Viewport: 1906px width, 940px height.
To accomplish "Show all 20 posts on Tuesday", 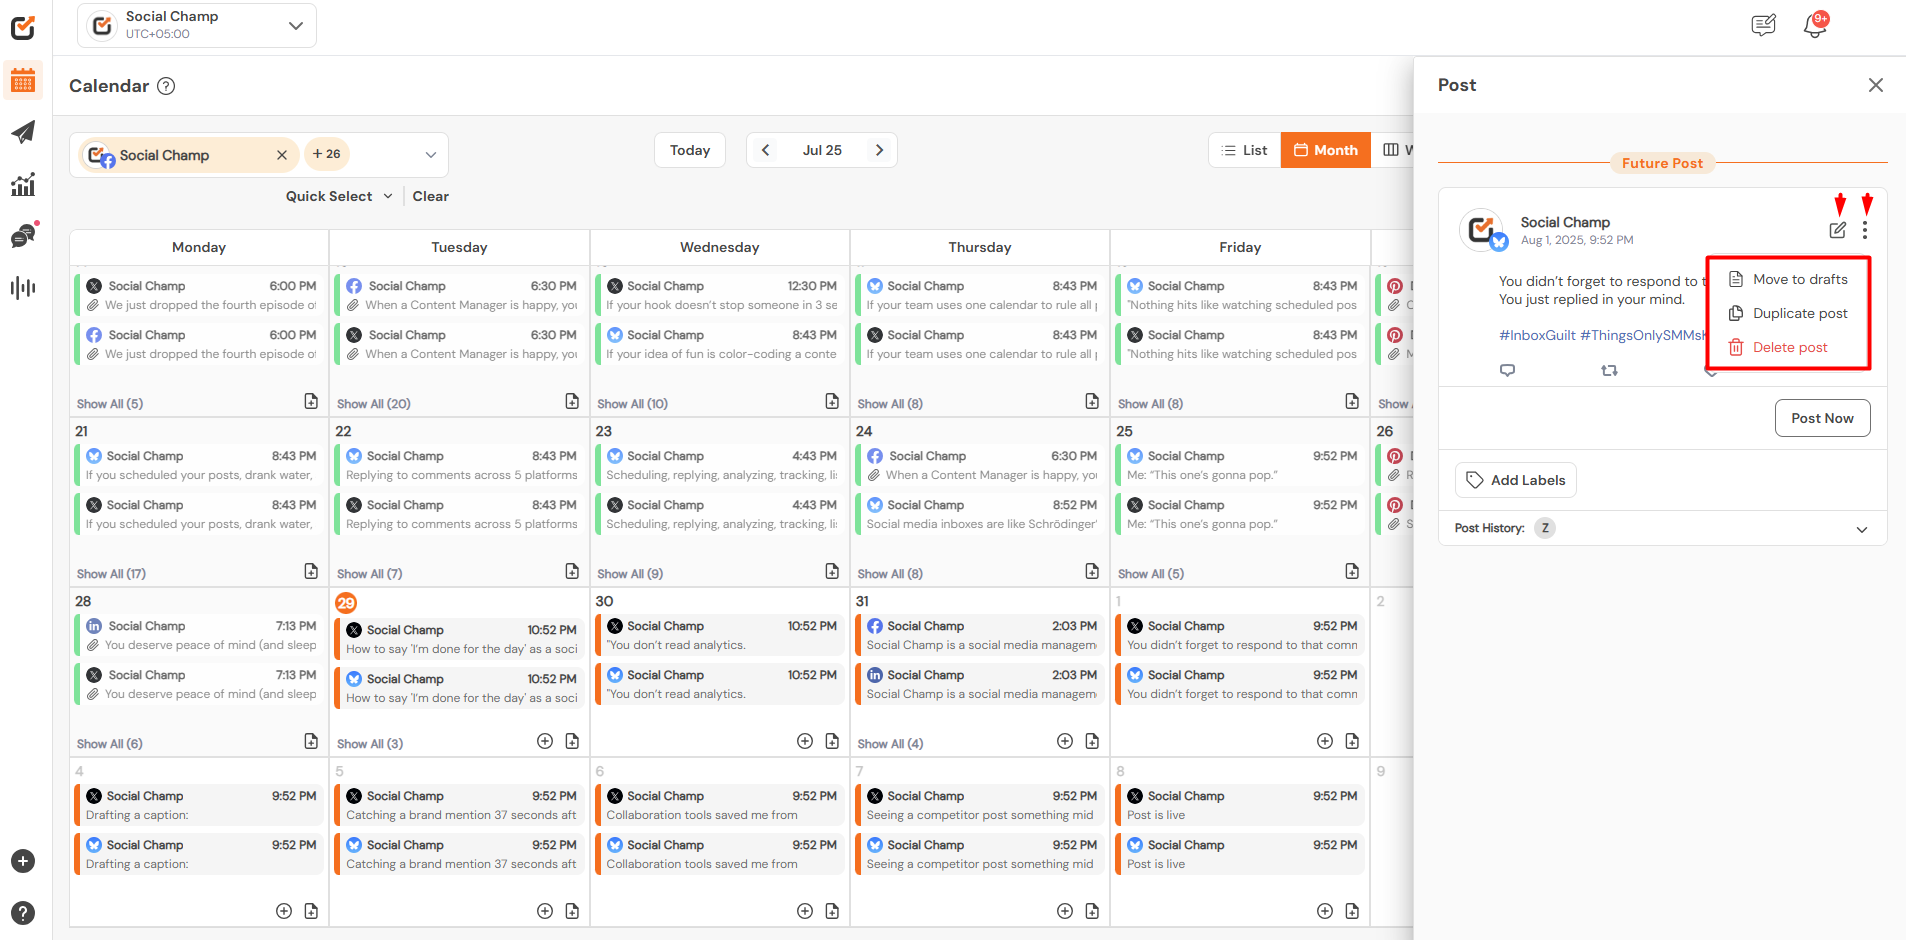I will tap(374, 404).
